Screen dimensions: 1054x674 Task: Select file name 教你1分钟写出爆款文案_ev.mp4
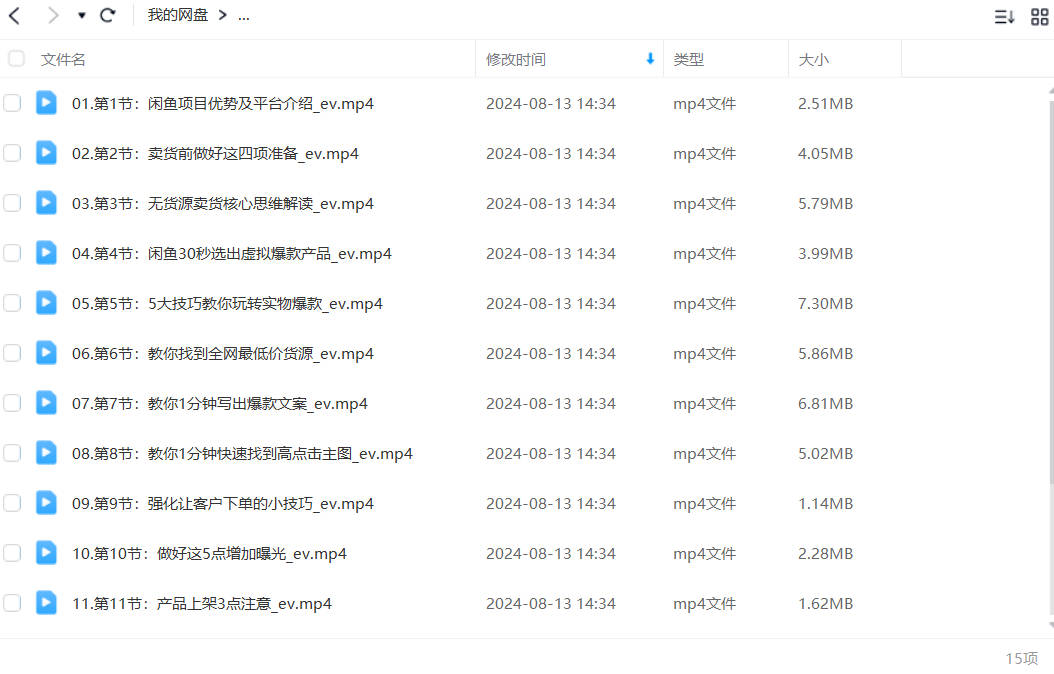pyautogui.click(x=257, y=404)
